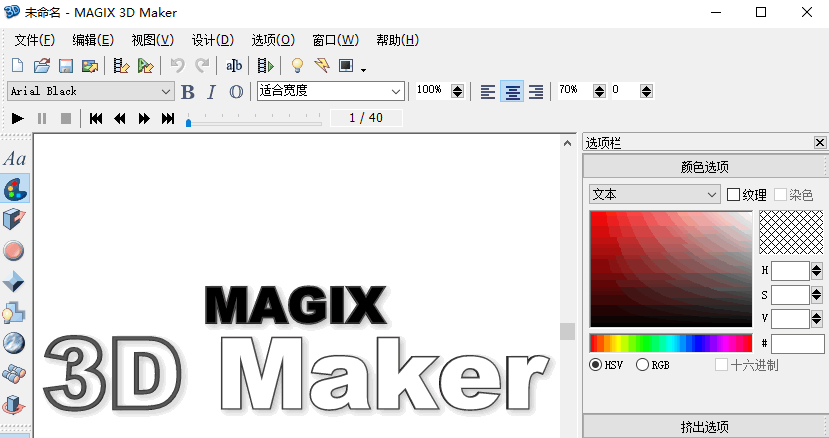Image resolution: width=829 pixels, height=438 pixels.
Task: Open the 编辑 Edit menu
Action: coord(93,40)
